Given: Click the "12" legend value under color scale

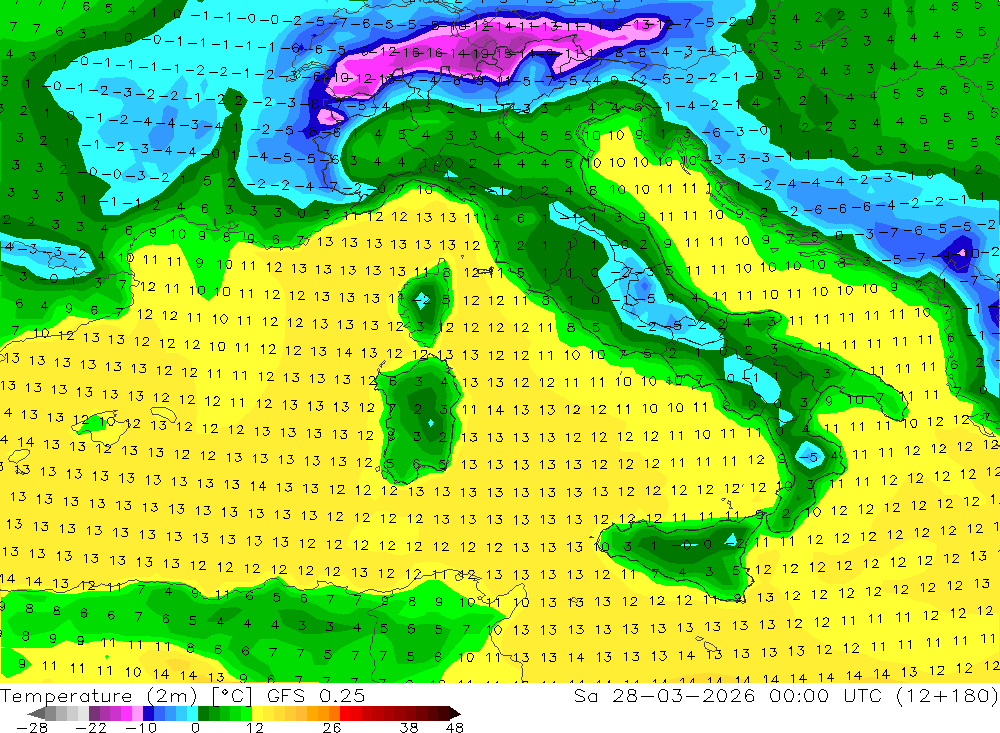Looking at the screenshot, I should (x=255, y=727).
